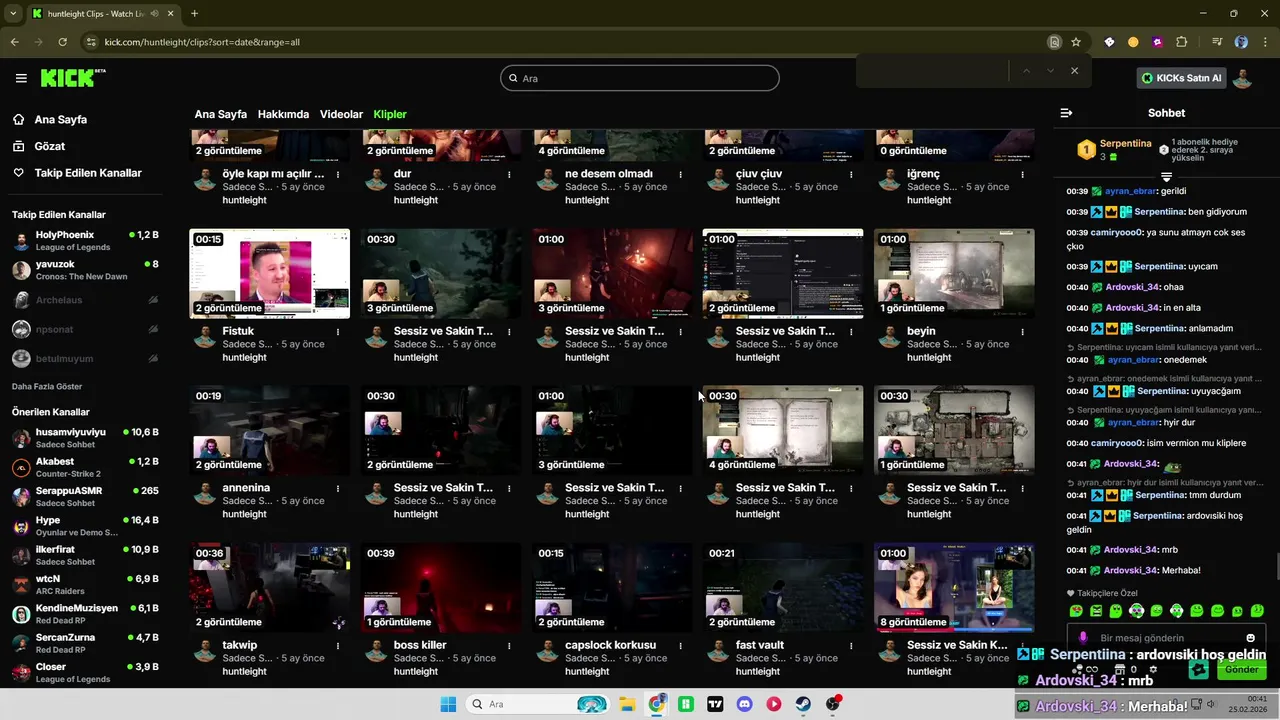
Task: Expand Daha Fazla Göster in sidebar
Action: point(47,386)
